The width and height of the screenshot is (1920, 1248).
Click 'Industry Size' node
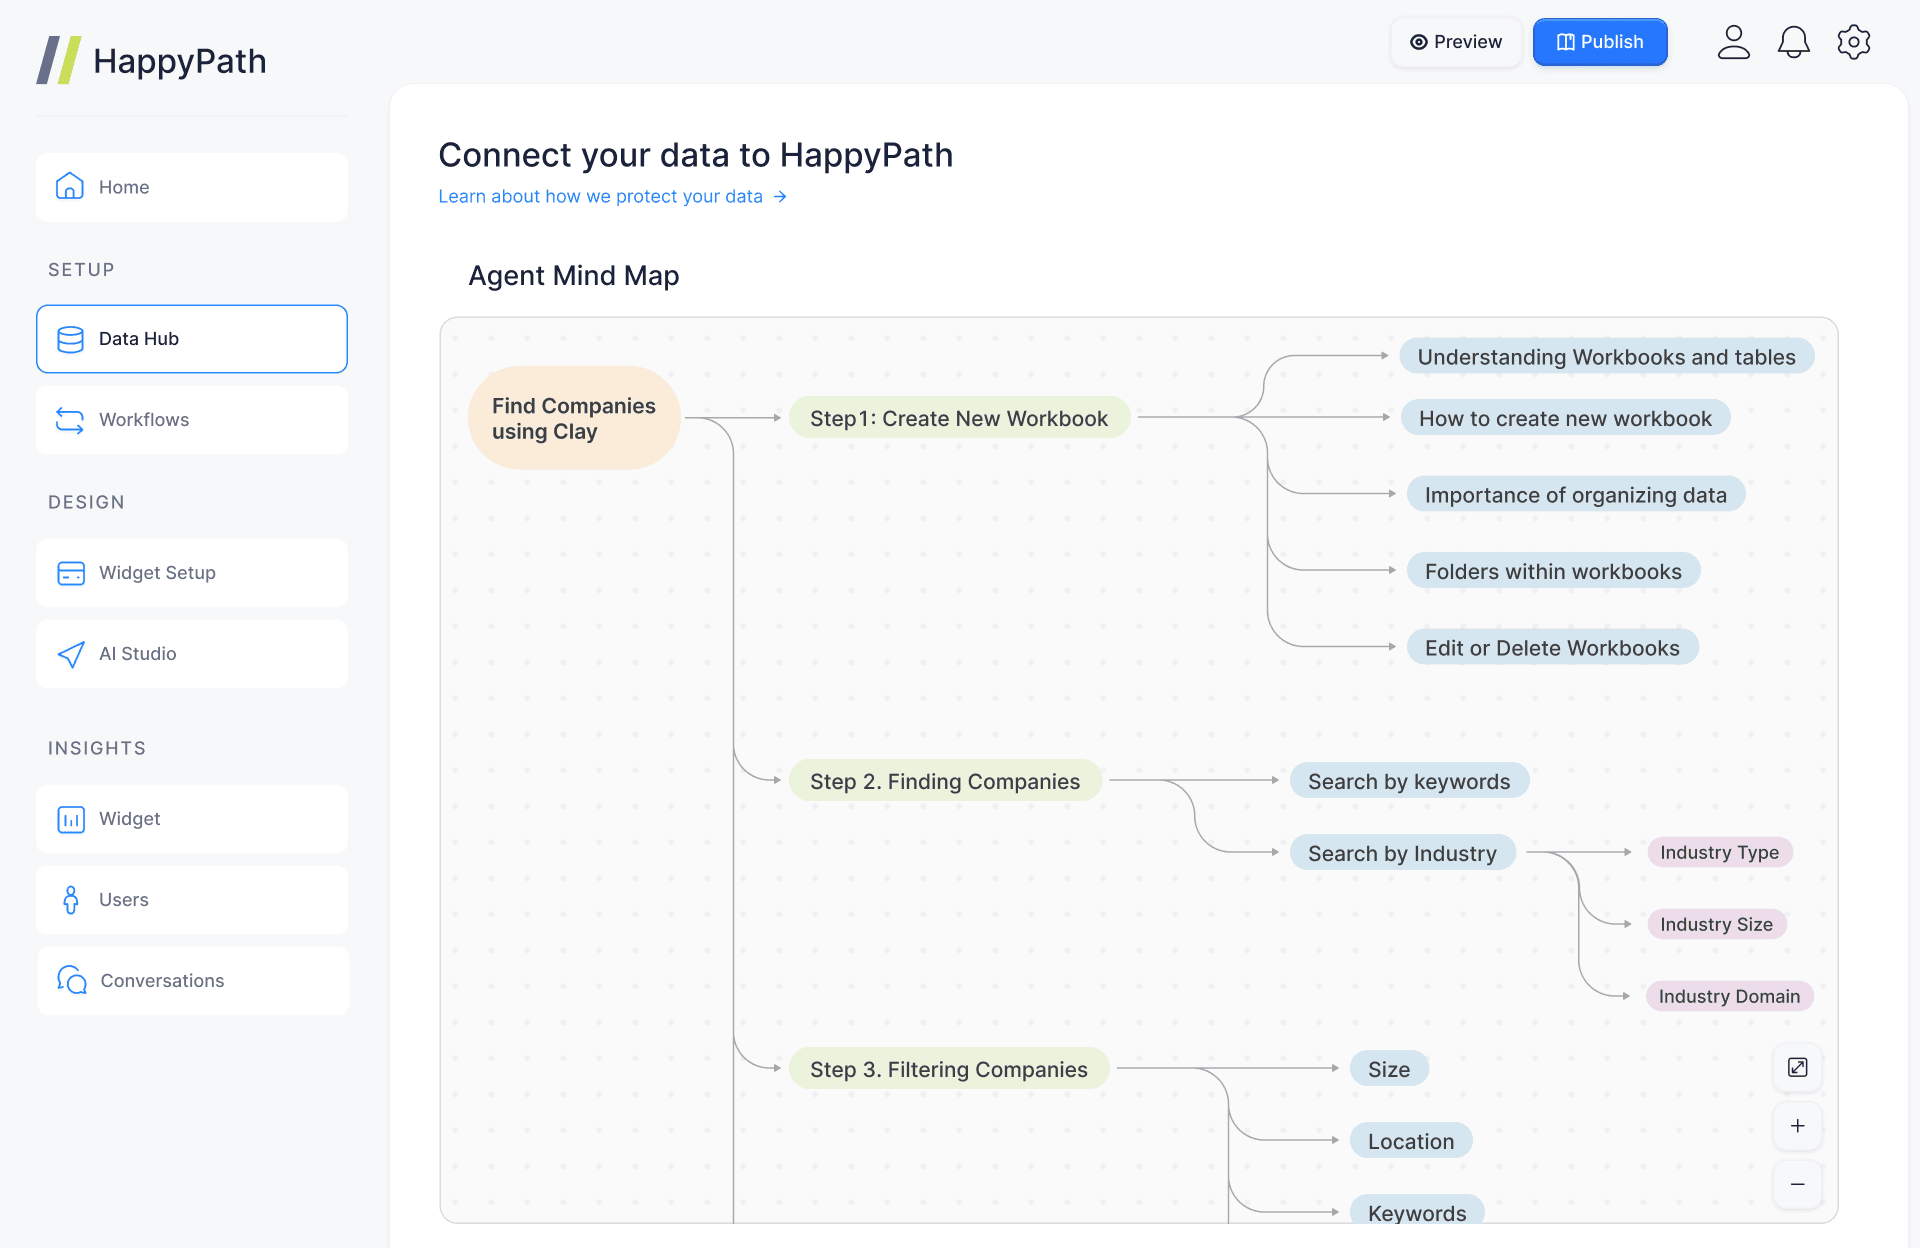tap(1716, 924)
